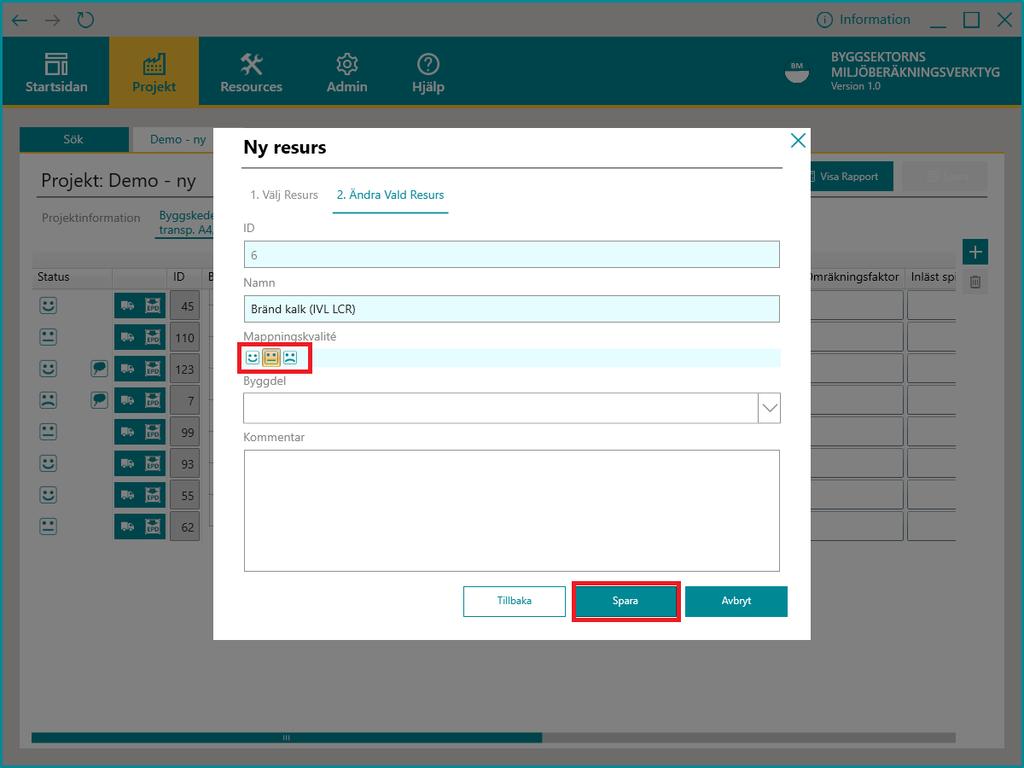Click the ID cell 99
This screenshot has width=1024, height=768.
click(x=185, y=432)
